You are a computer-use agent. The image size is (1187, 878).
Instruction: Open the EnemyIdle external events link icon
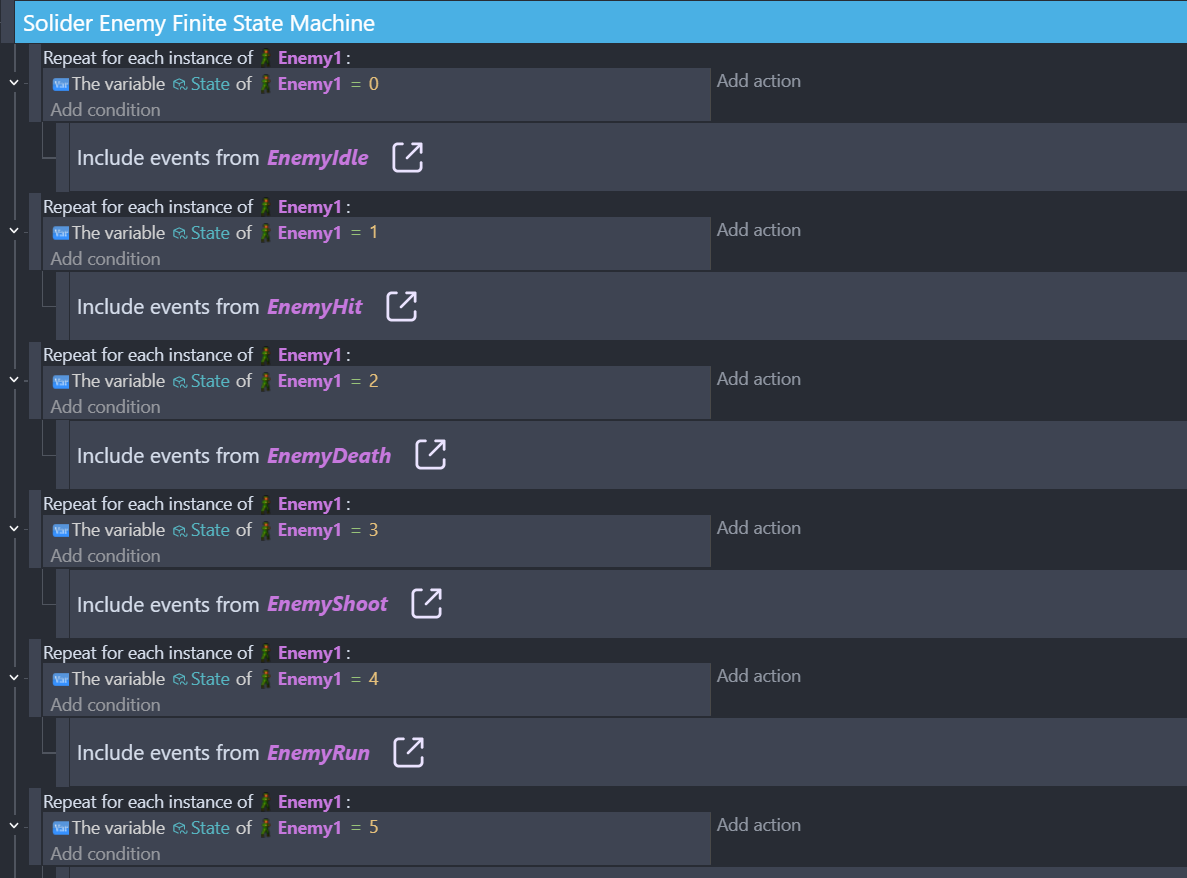coord(407,157)
